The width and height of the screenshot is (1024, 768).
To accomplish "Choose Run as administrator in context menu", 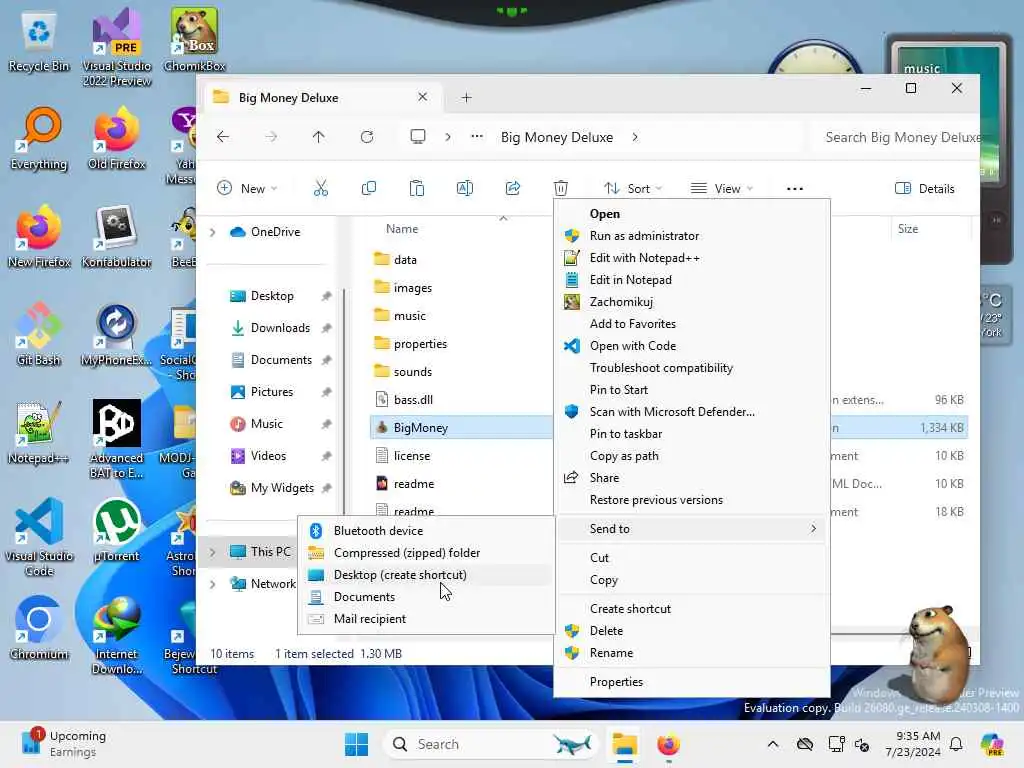I will pos(692,236).
